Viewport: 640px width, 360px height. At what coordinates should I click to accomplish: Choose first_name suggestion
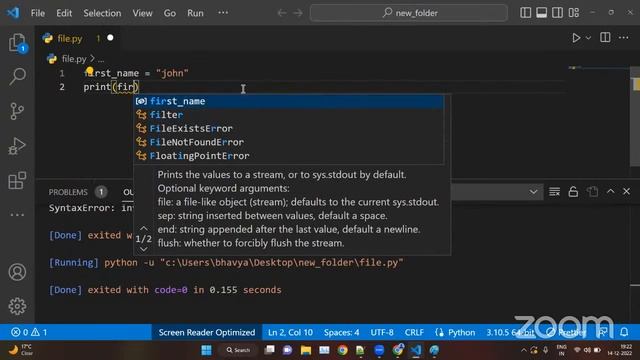289,101
